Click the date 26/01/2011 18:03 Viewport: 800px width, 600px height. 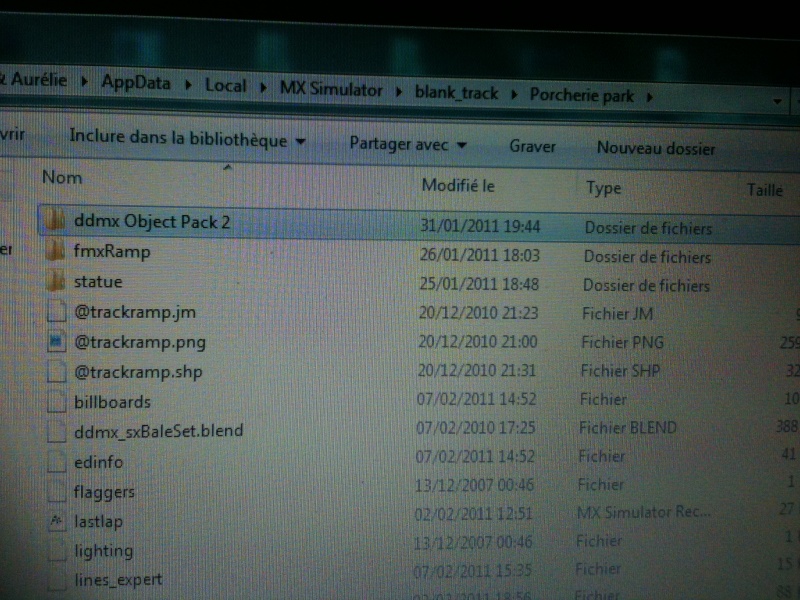pos(480,255)
